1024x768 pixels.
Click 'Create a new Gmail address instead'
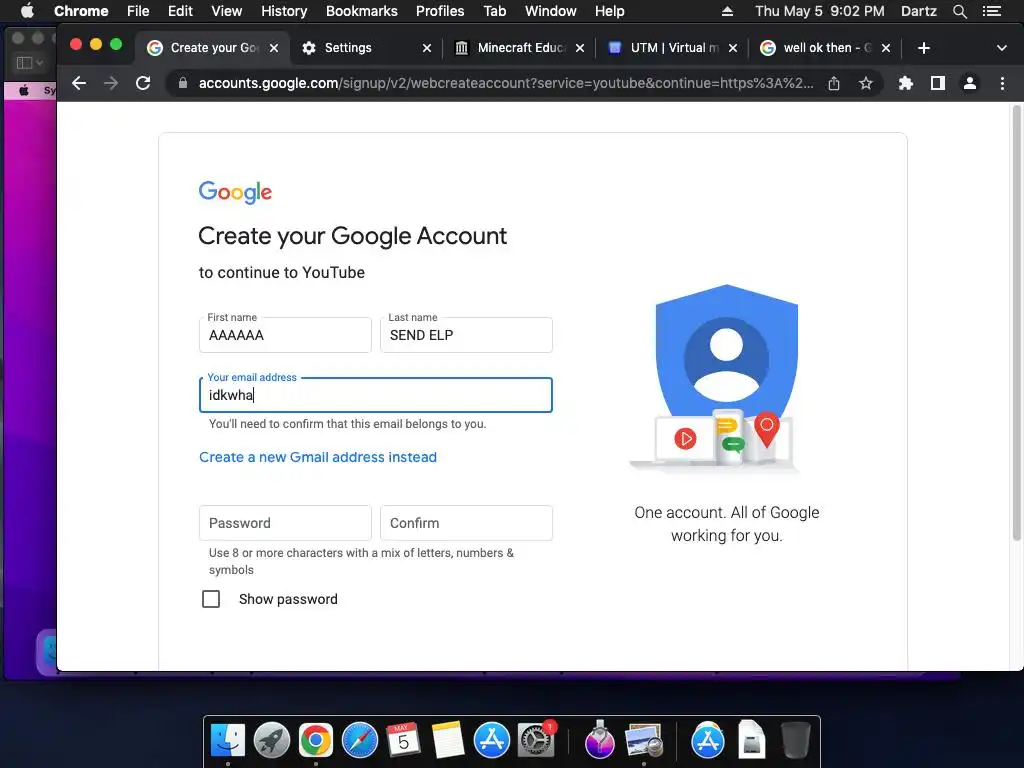click(x=318, y=457)
